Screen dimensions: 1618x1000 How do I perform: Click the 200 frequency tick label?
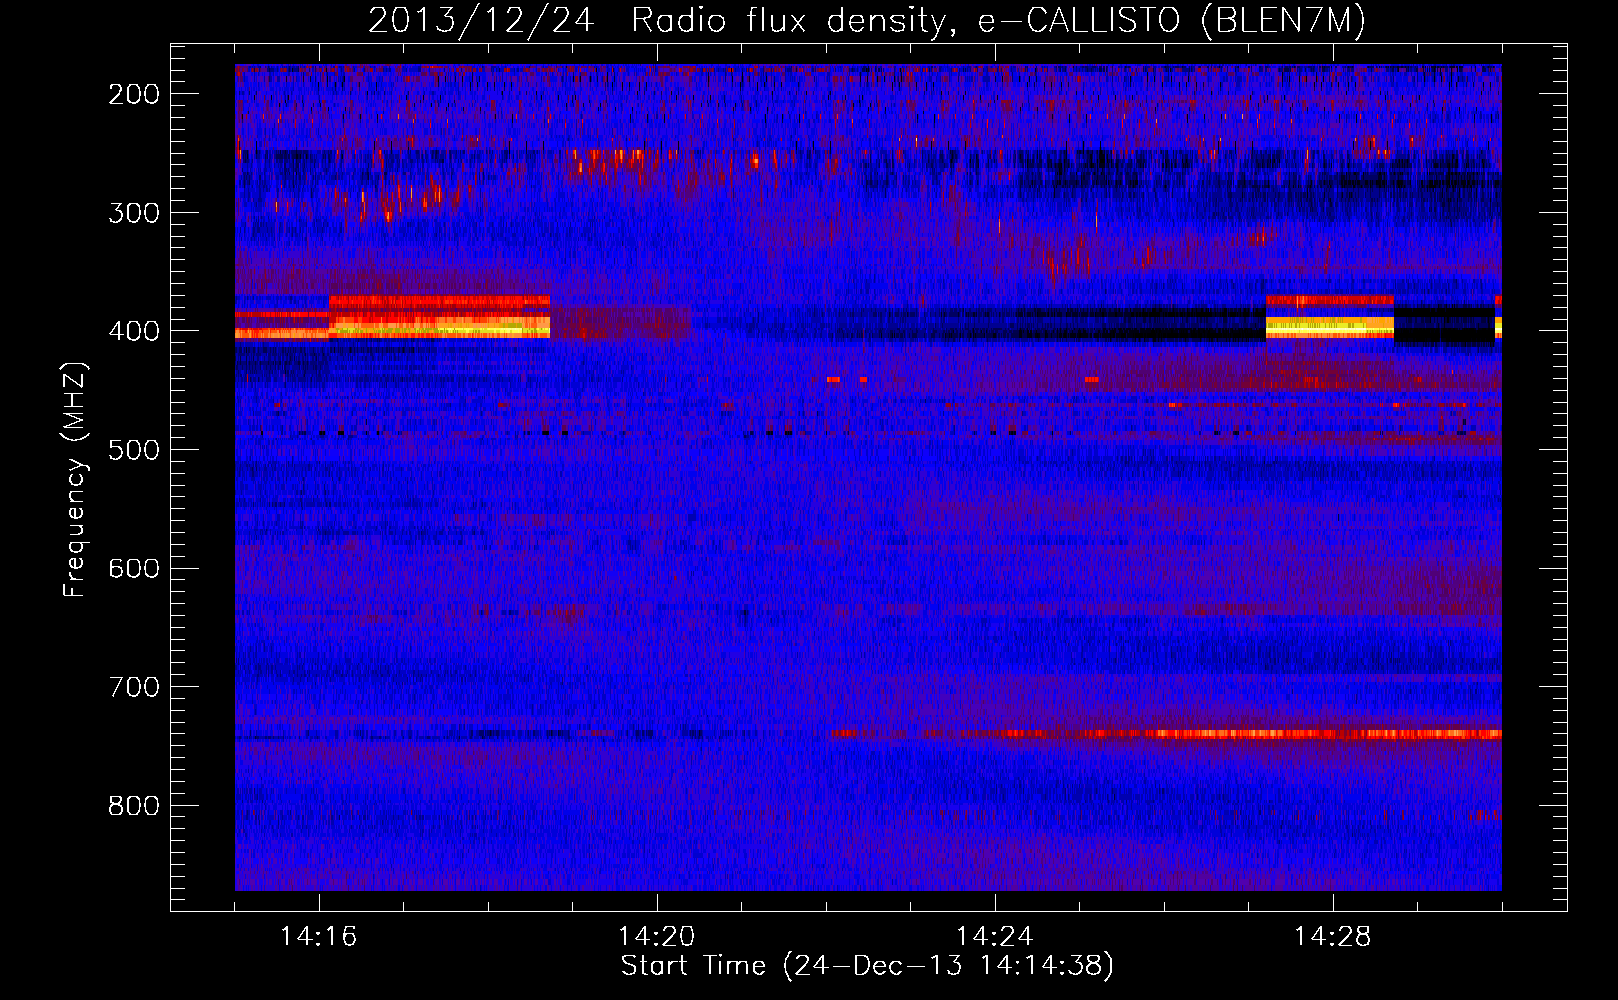pos(134,94)
